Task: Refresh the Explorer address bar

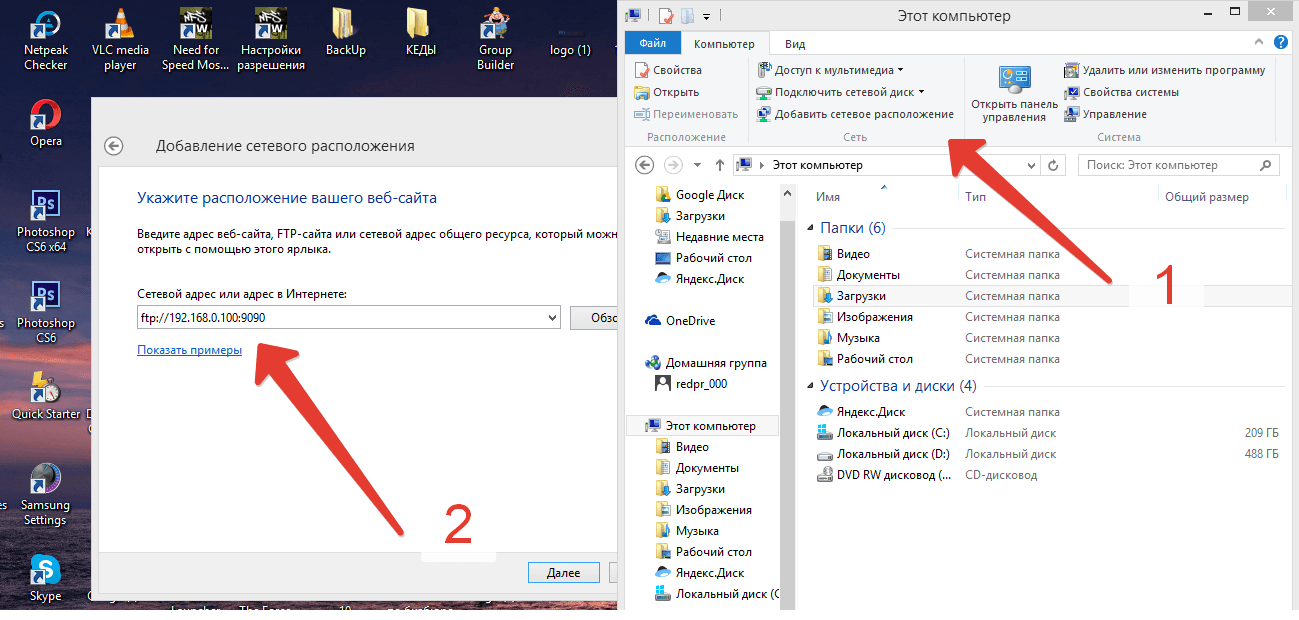Action: [x=1054, y=165]
